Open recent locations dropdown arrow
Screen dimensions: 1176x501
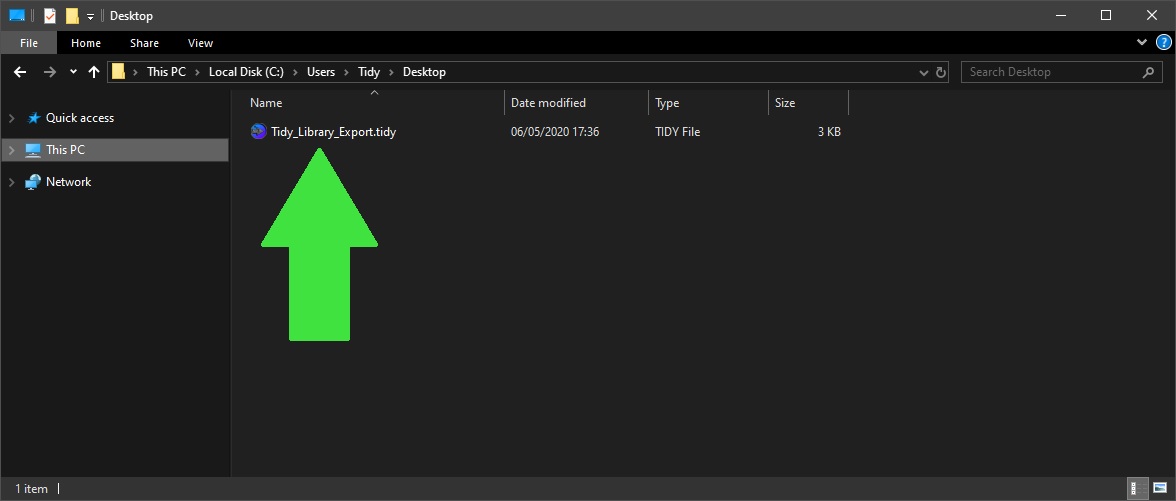pos(73,72)
